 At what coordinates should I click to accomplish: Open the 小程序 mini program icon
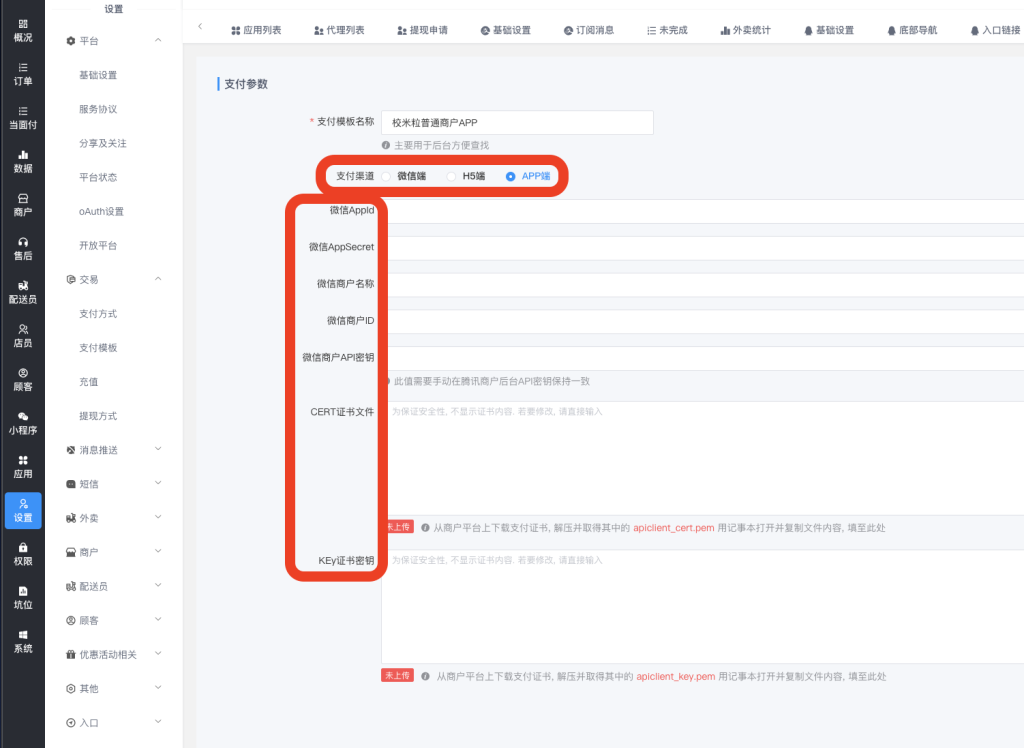pyautogui.click(x=22, y=423)
